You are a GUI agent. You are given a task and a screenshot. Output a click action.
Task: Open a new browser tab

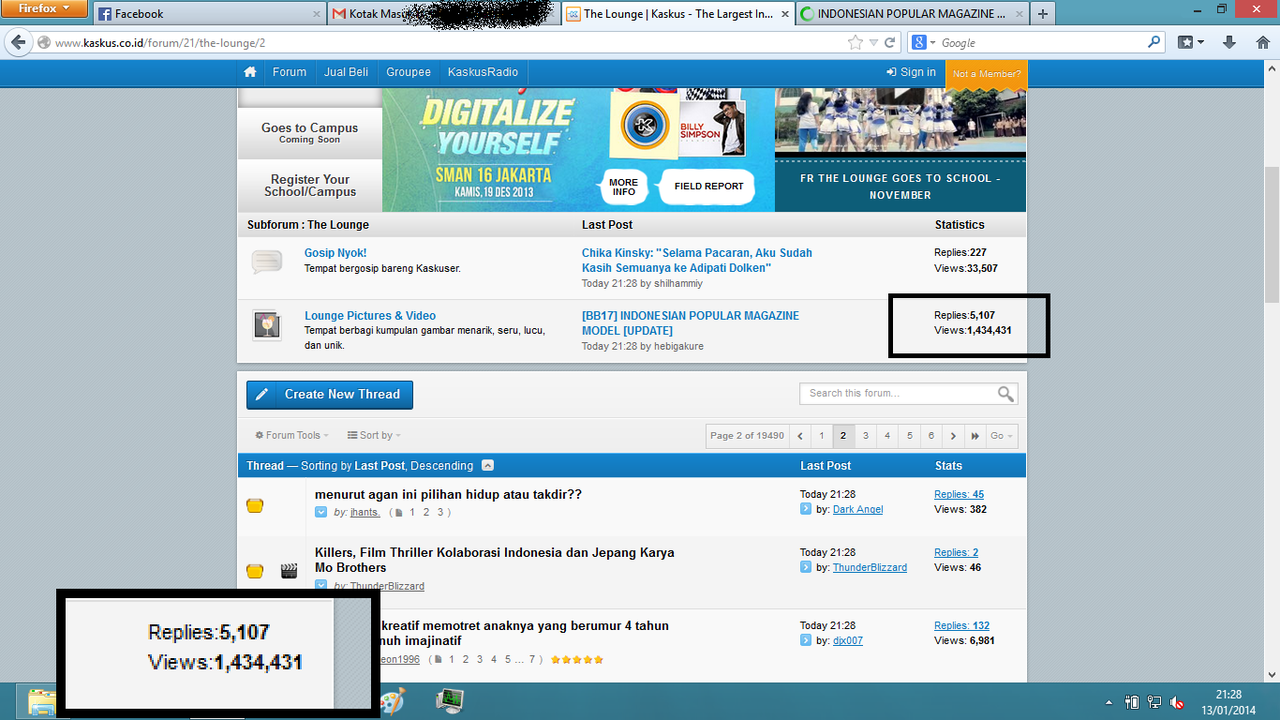(x=1043, y=14)
